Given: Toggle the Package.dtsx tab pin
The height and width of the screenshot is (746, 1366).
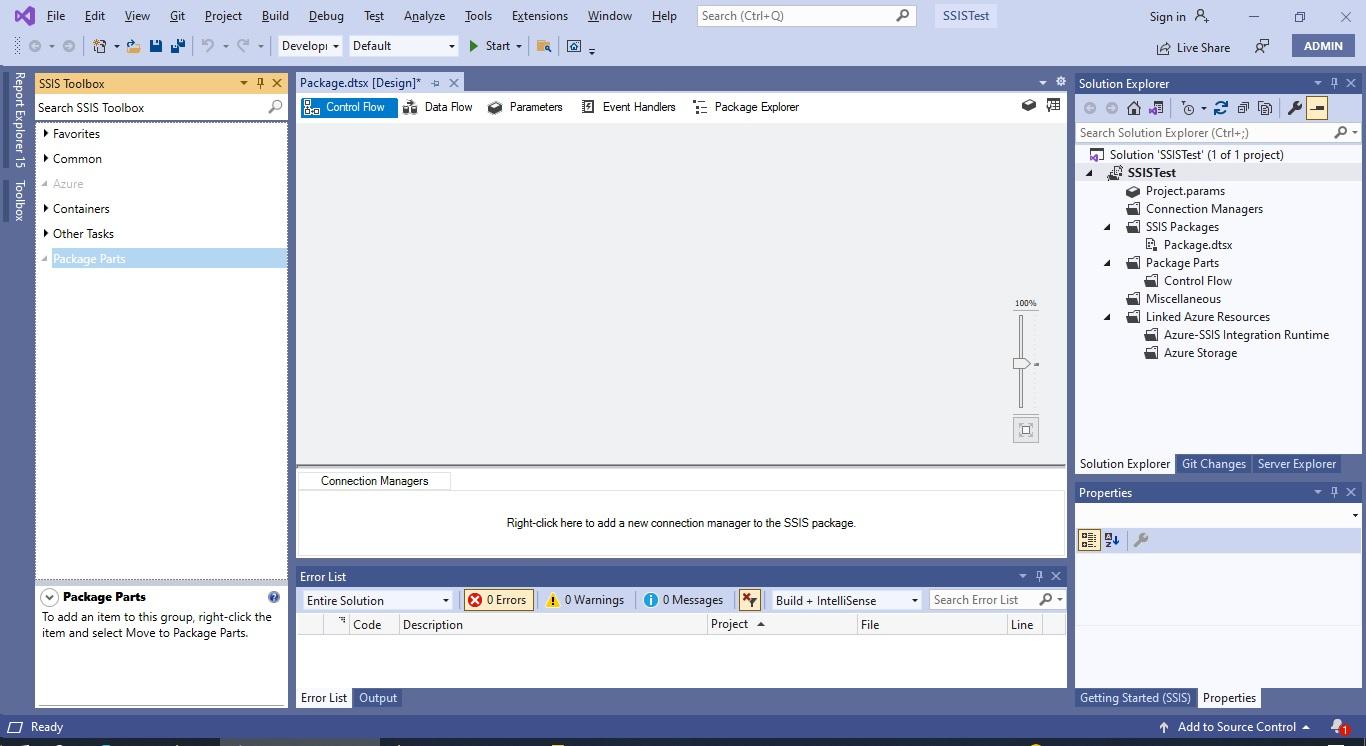Looking at the screenshot, I should click(435, 83).
